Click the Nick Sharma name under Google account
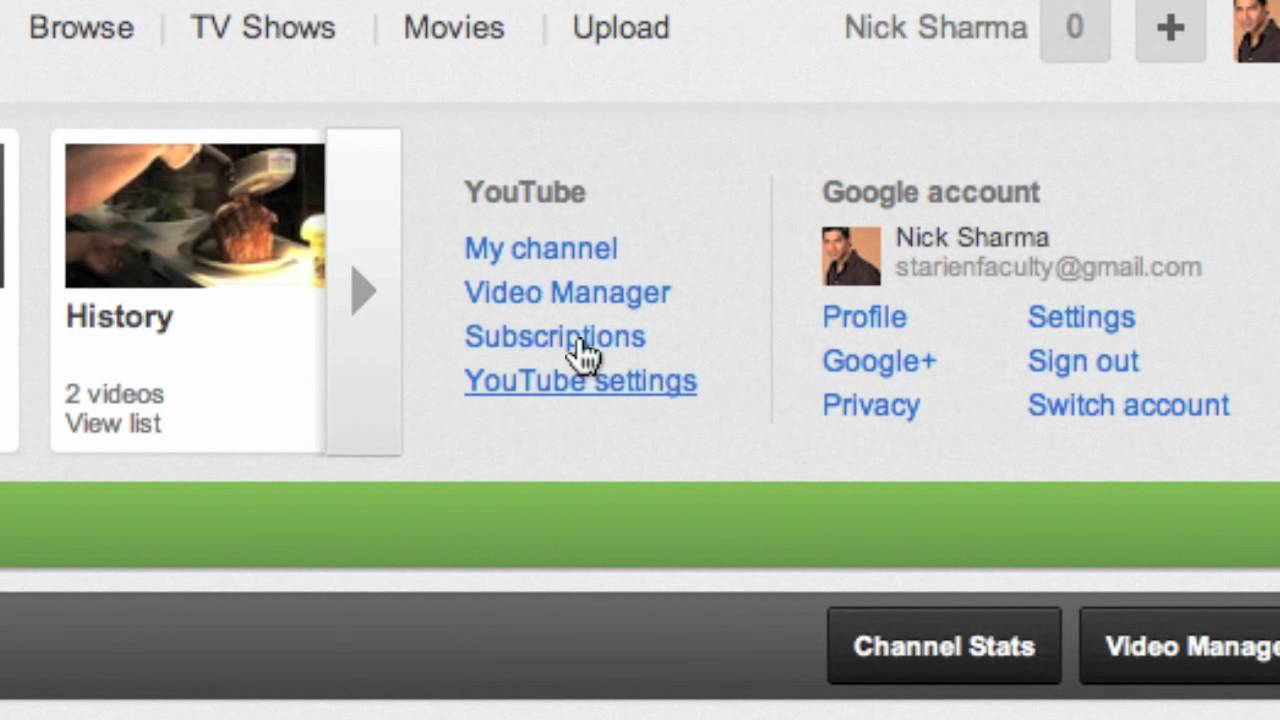The height and width of the screenshot is (720, 1280). [x=972, y=238]
